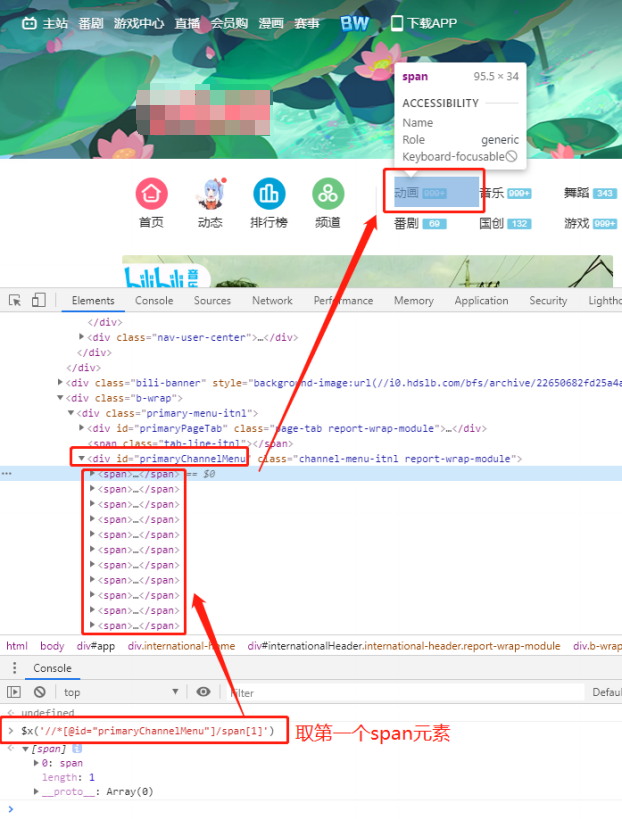This screenshot has width=622, height=819.
Task: Click the div#internationalHeader breadcrumb item
Action: [404, 646]
